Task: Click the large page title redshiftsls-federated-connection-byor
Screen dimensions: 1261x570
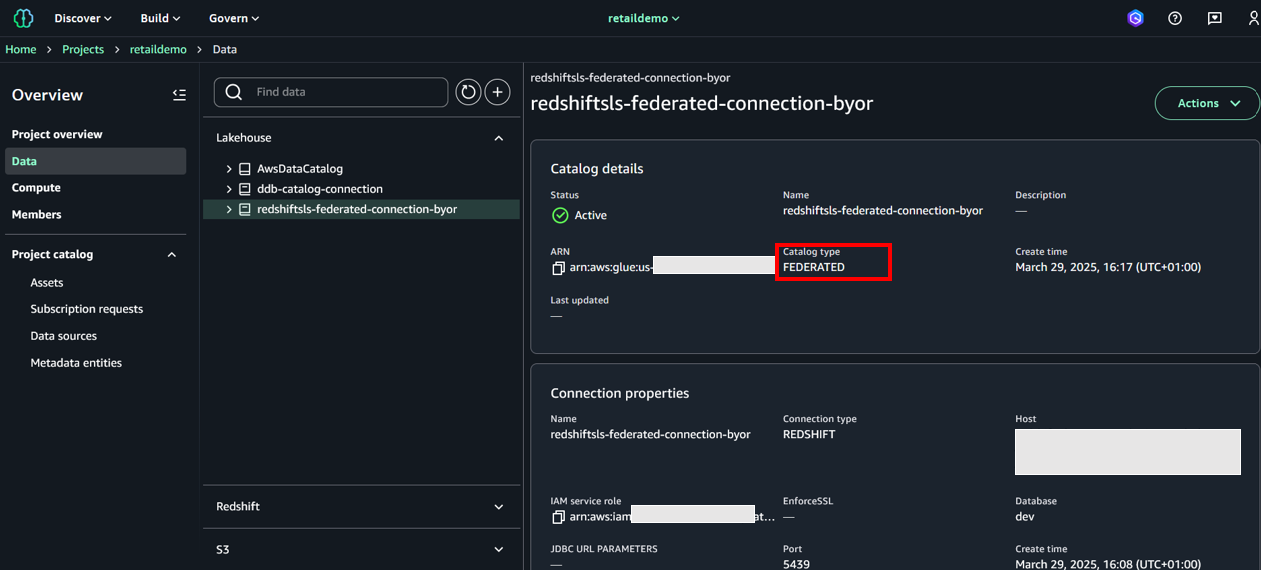Action: click(702, 103)
